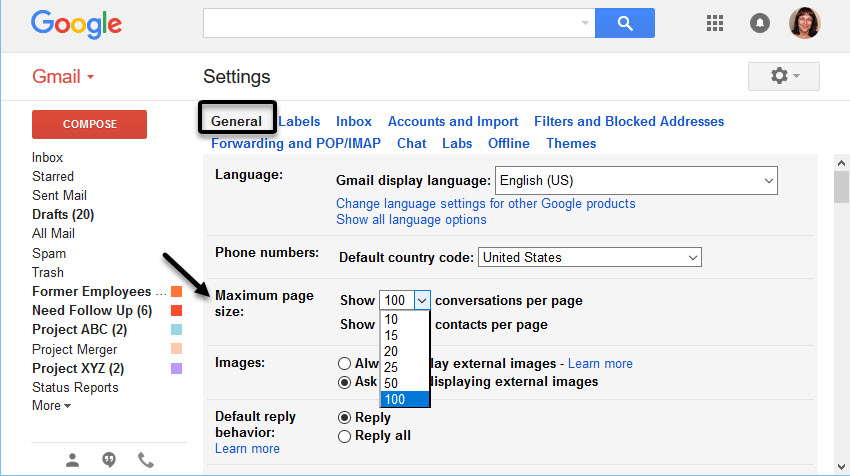Choose 10 conversations per page
Viewport: 850px width, 476px height.
tap(404, 319)
